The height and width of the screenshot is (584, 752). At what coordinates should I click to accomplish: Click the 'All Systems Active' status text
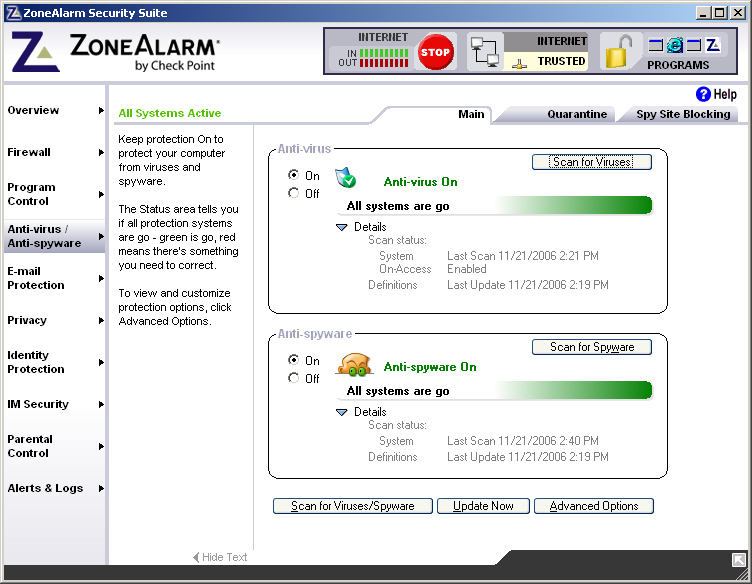click(170, 113)
